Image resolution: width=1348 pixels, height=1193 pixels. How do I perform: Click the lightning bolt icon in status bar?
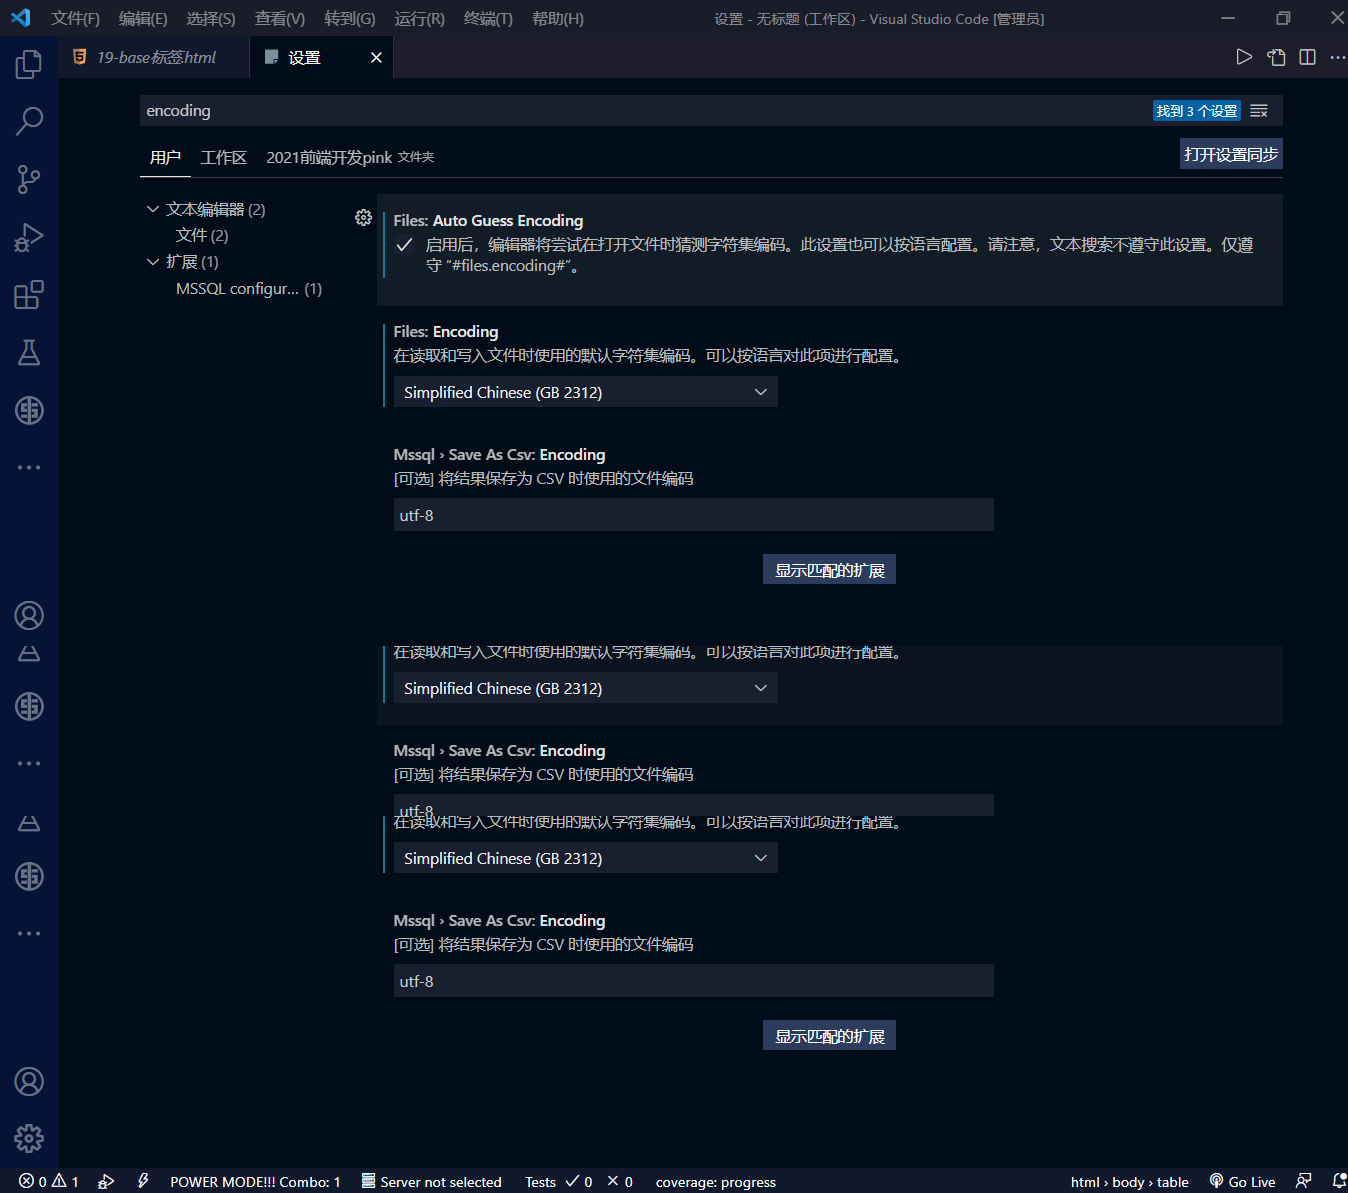click(143, 1181)
